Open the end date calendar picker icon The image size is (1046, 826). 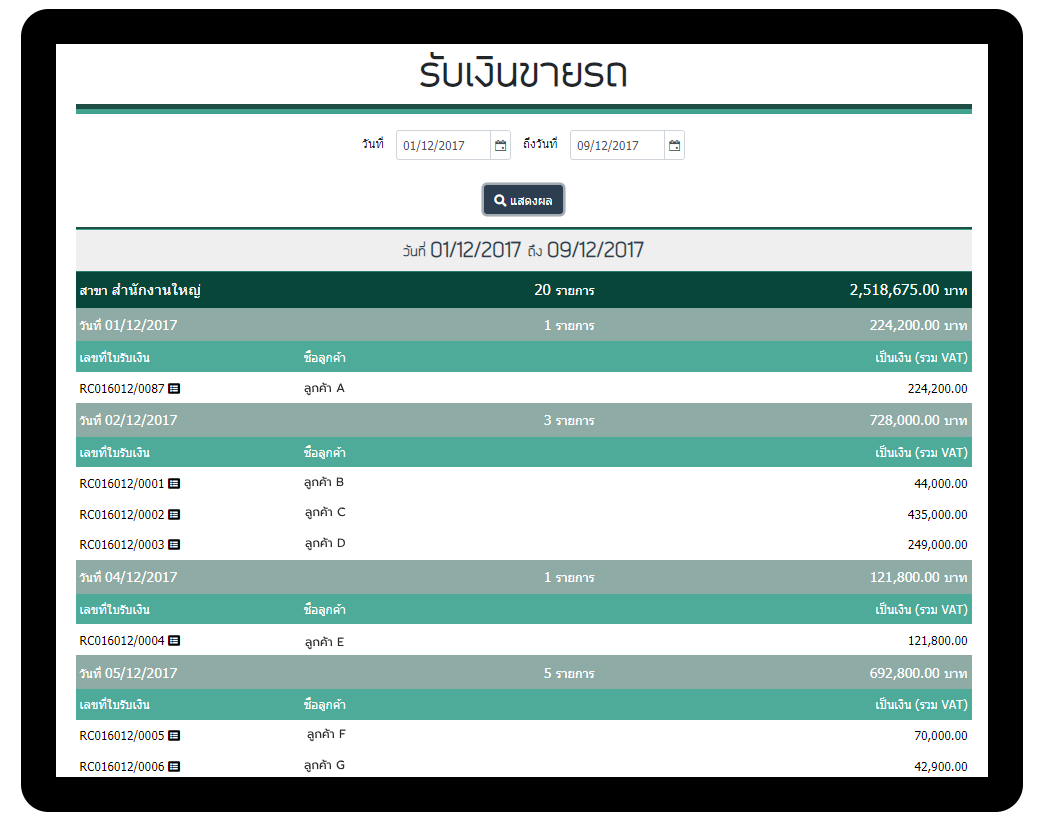(674, 146)
